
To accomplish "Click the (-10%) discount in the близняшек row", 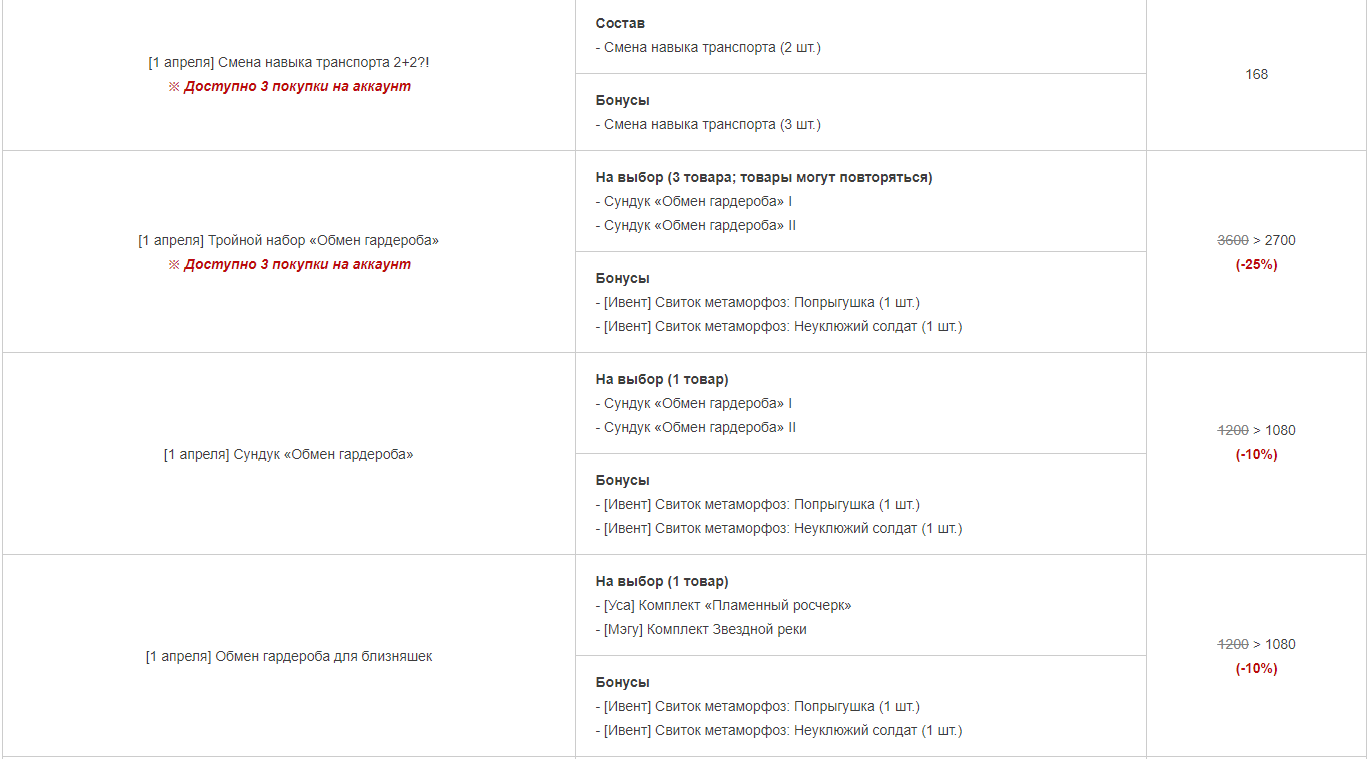I will click(1256, 668).
